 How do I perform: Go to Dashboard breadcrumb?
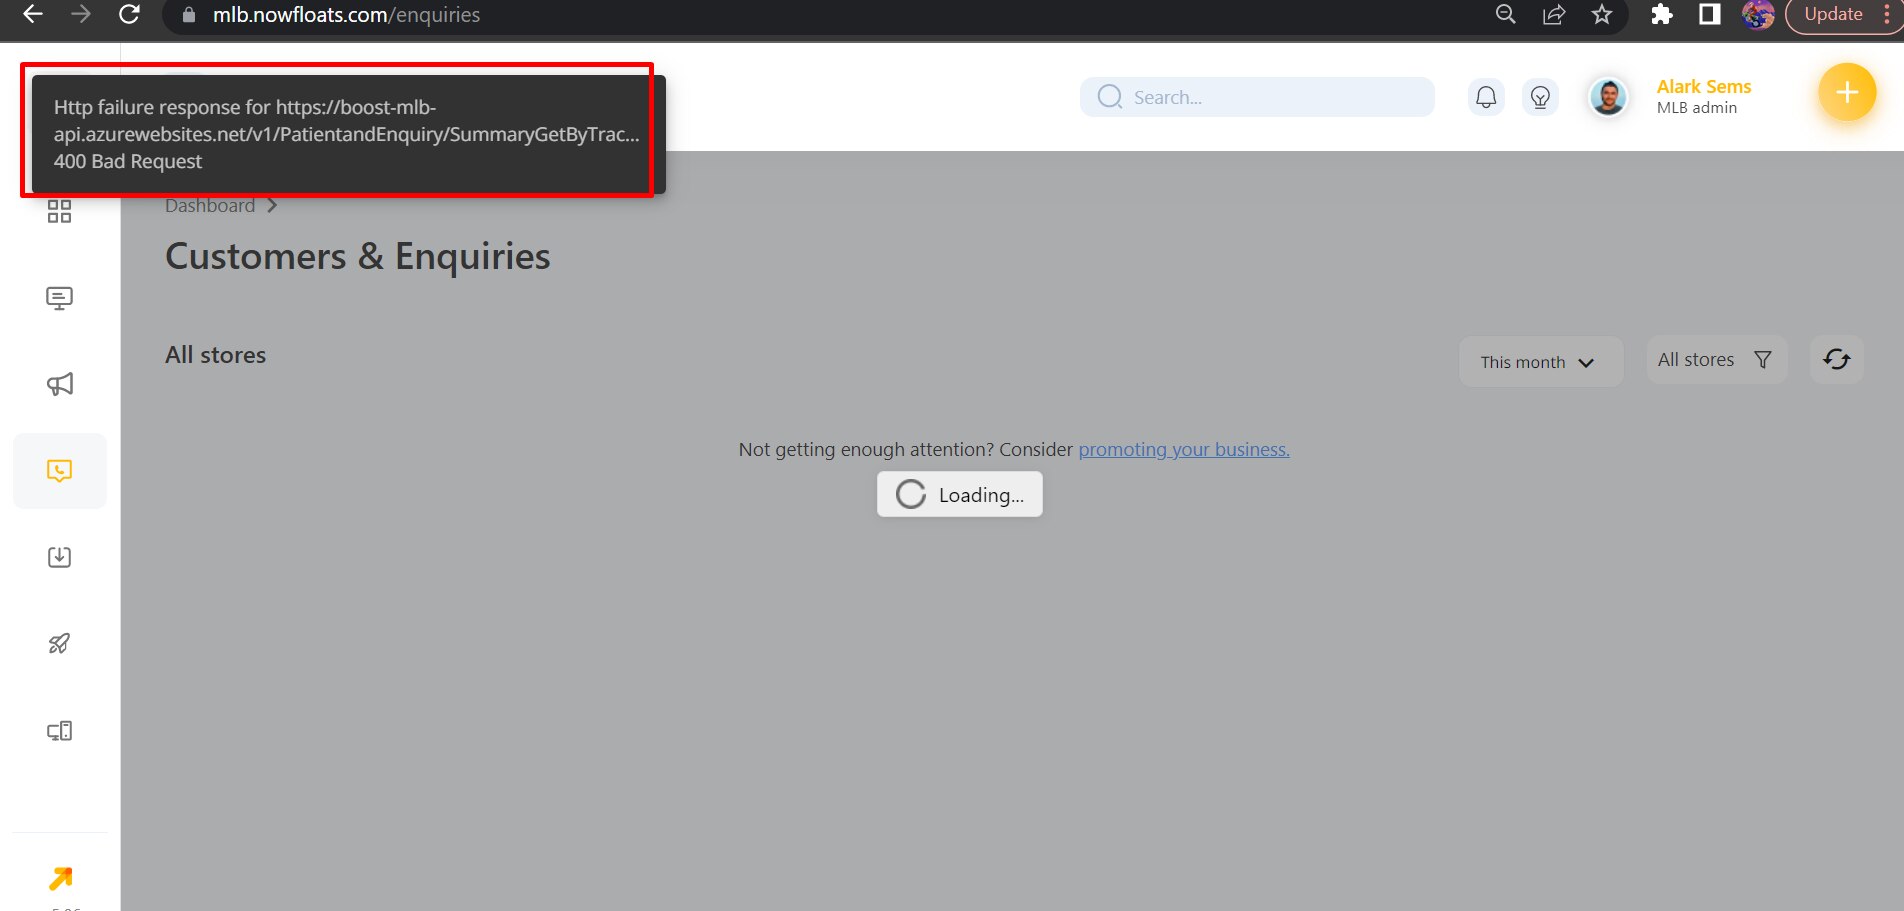[210, 206]
